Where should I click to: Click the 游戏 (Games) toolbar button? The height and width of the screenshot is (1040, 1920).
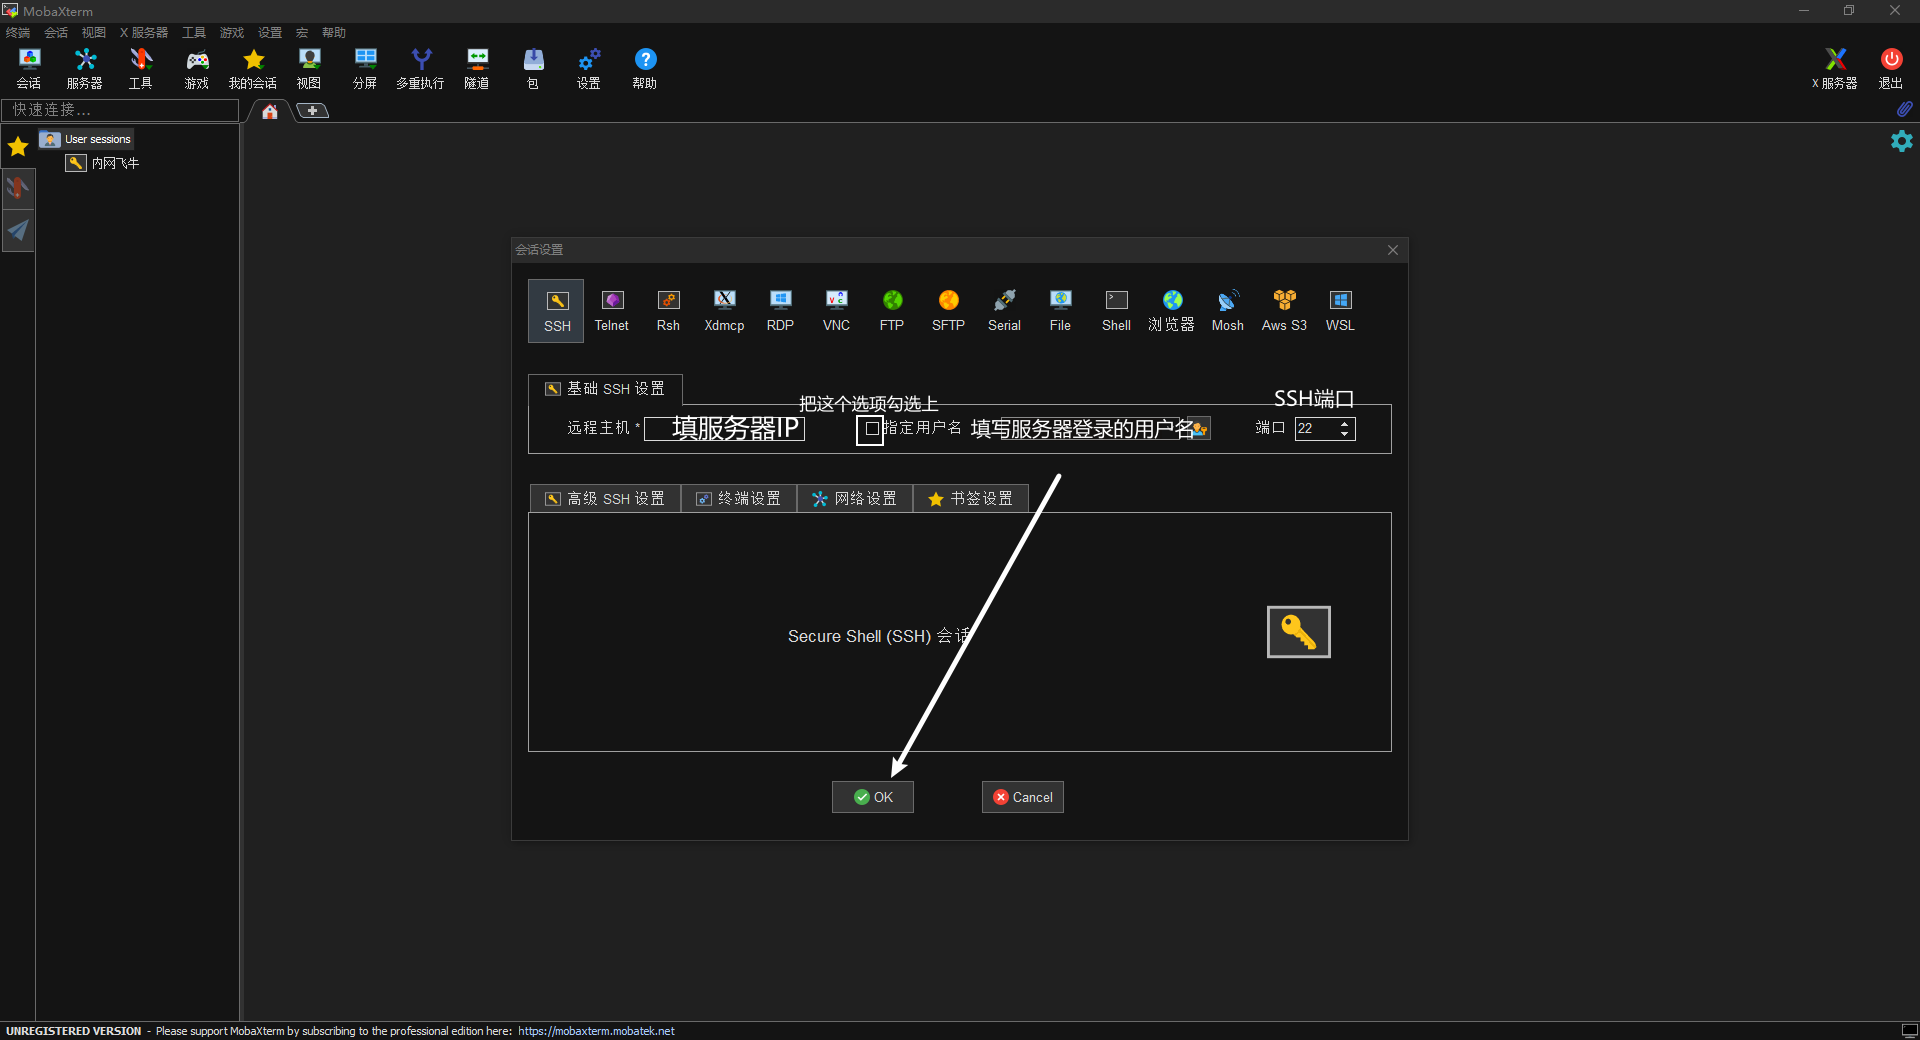197,69
